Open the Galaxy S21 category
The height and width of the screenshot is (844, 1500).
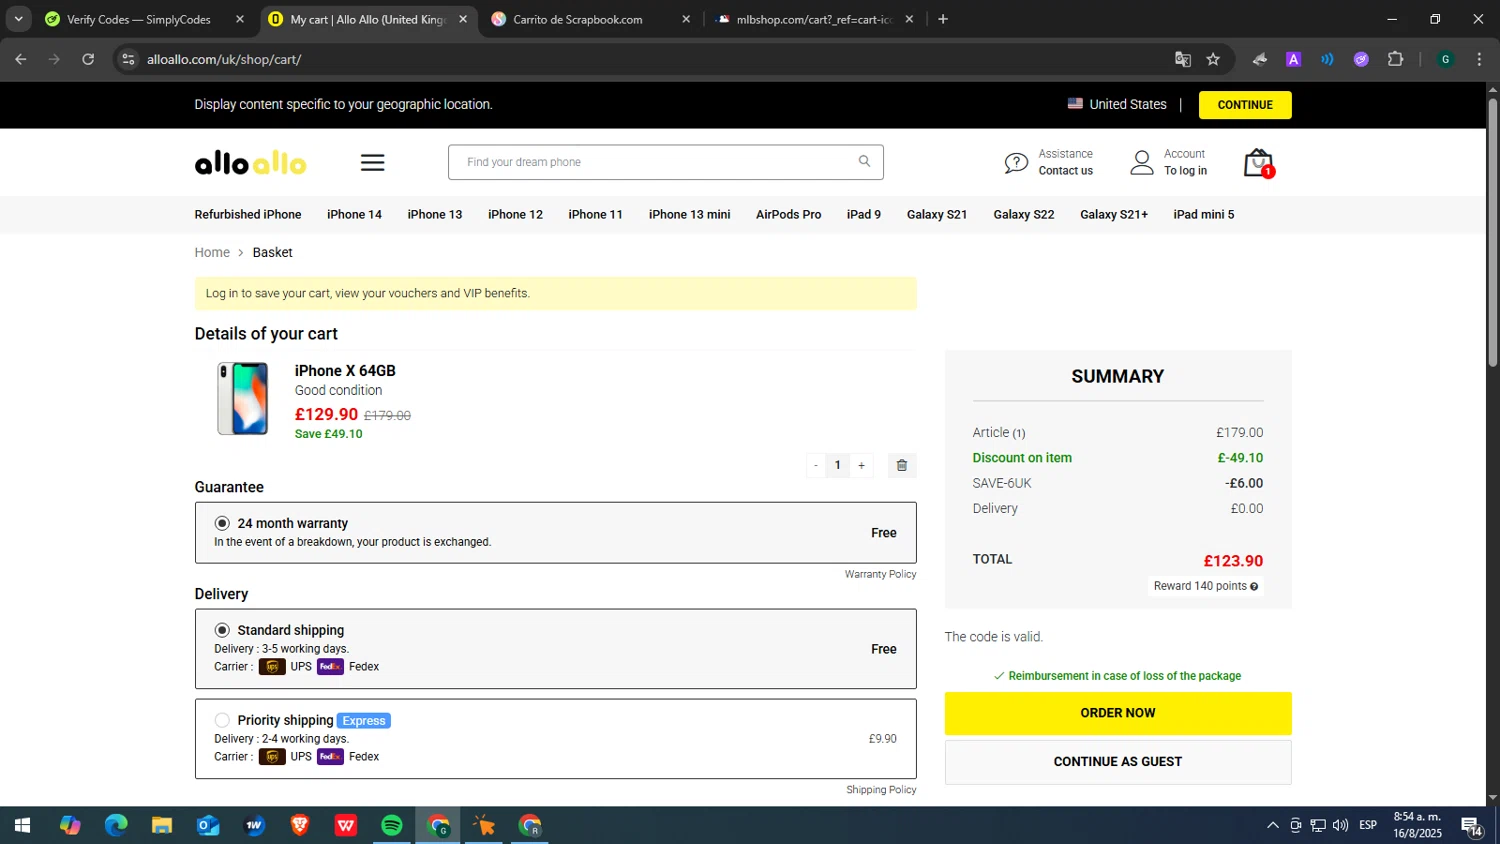tap(937, 214)
